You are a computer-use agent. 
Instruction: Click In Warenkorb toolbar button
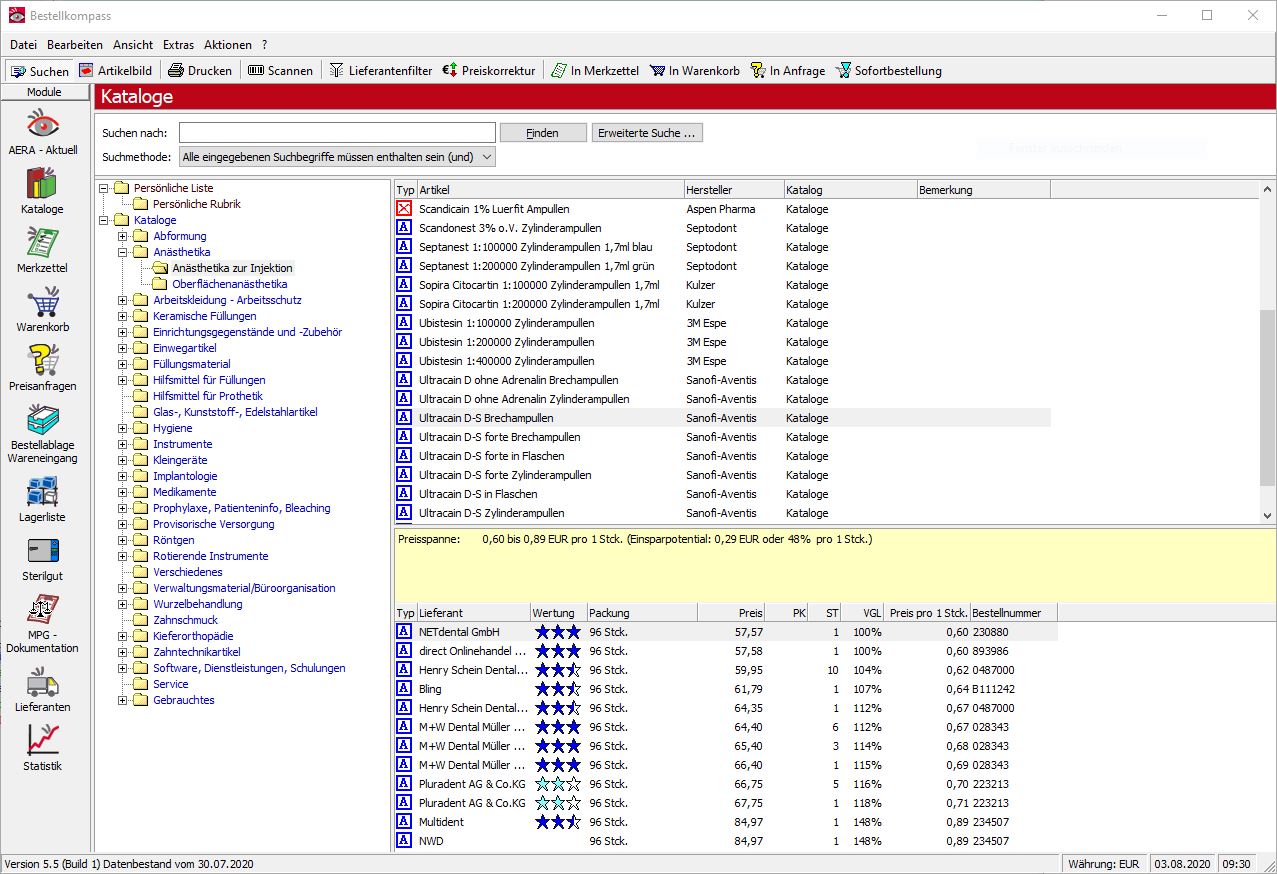tap(695, 71)
